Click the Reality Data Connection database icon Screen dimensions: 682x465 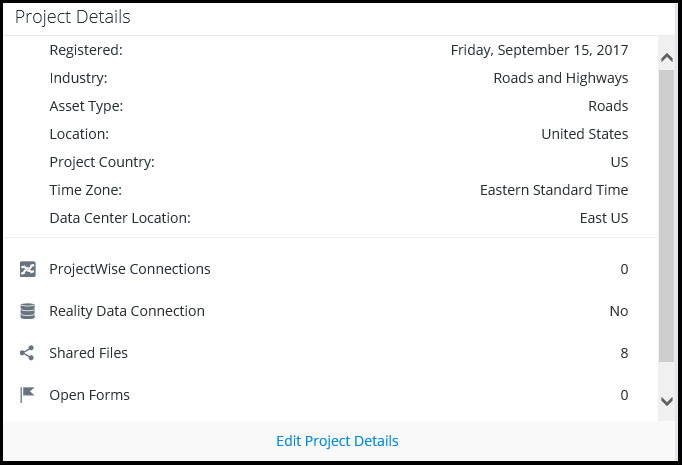click(x=28, y=311)
